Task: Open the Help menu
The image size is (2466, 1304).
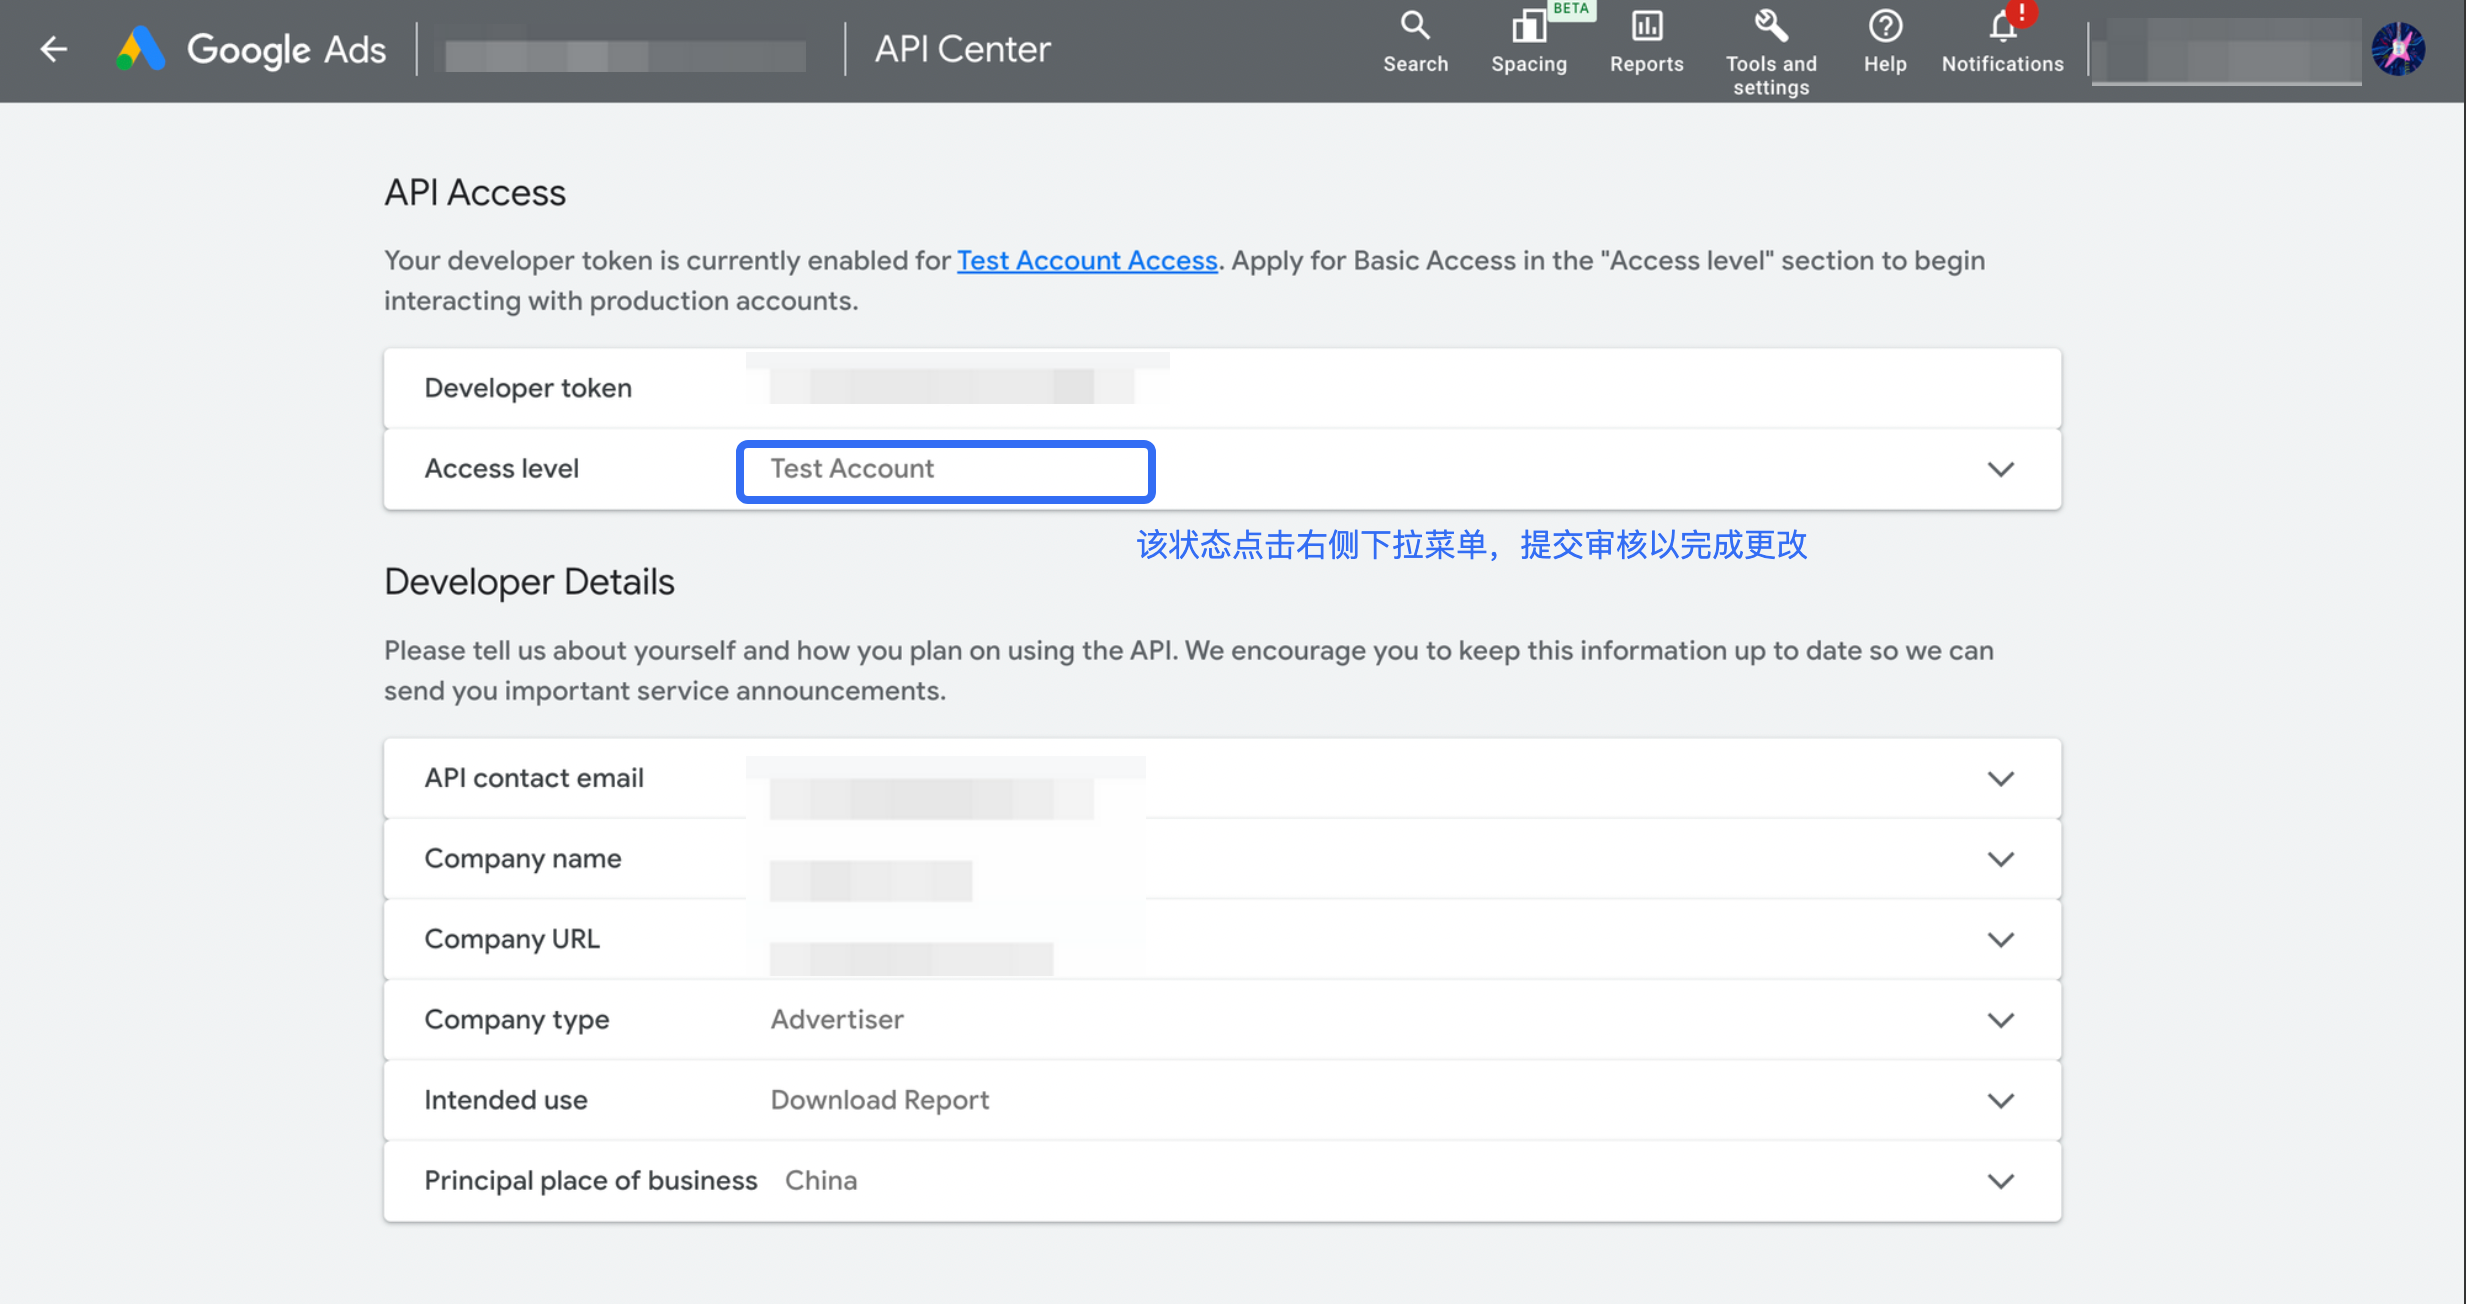Action: 1885,42
